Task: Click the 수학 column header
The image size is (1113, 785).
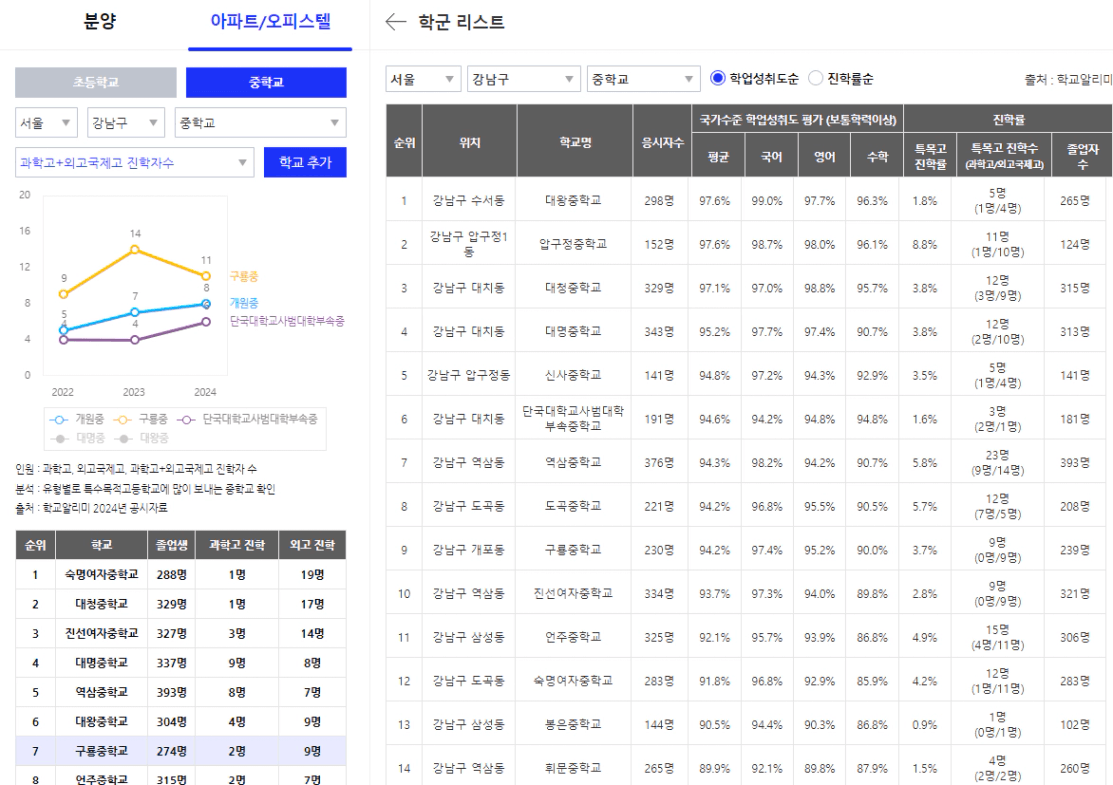Action: coord(877,156)
